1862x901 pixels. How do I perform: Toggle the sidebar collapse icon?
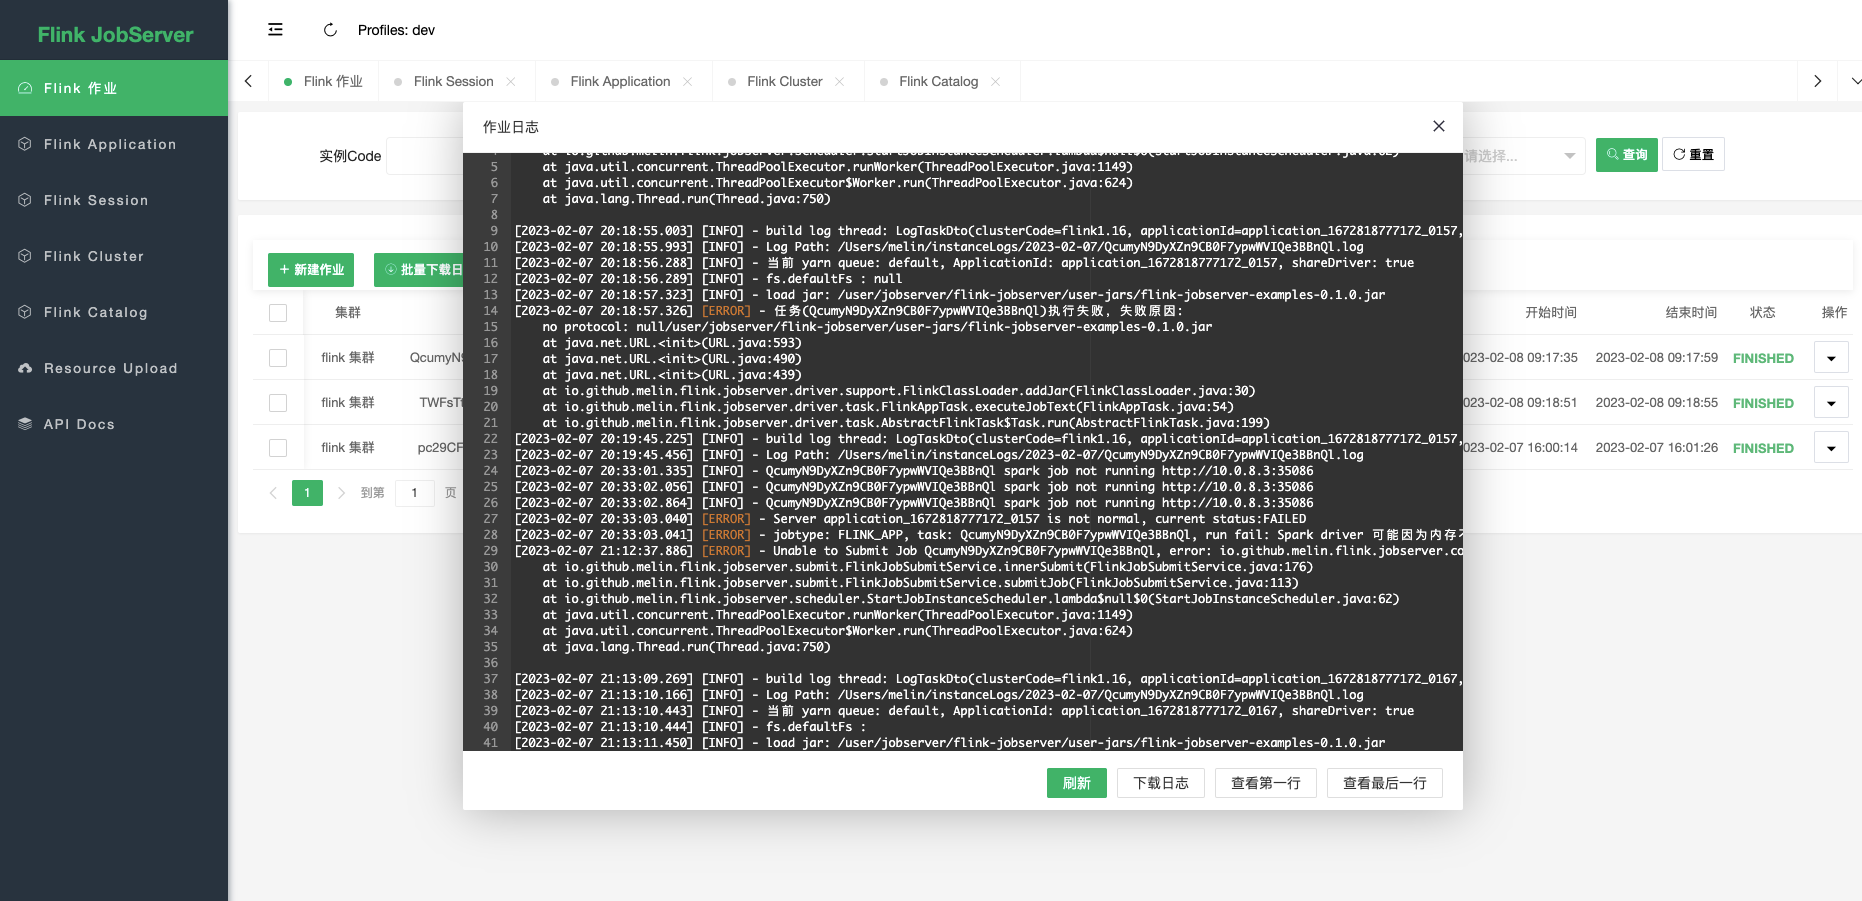point(275,30)
